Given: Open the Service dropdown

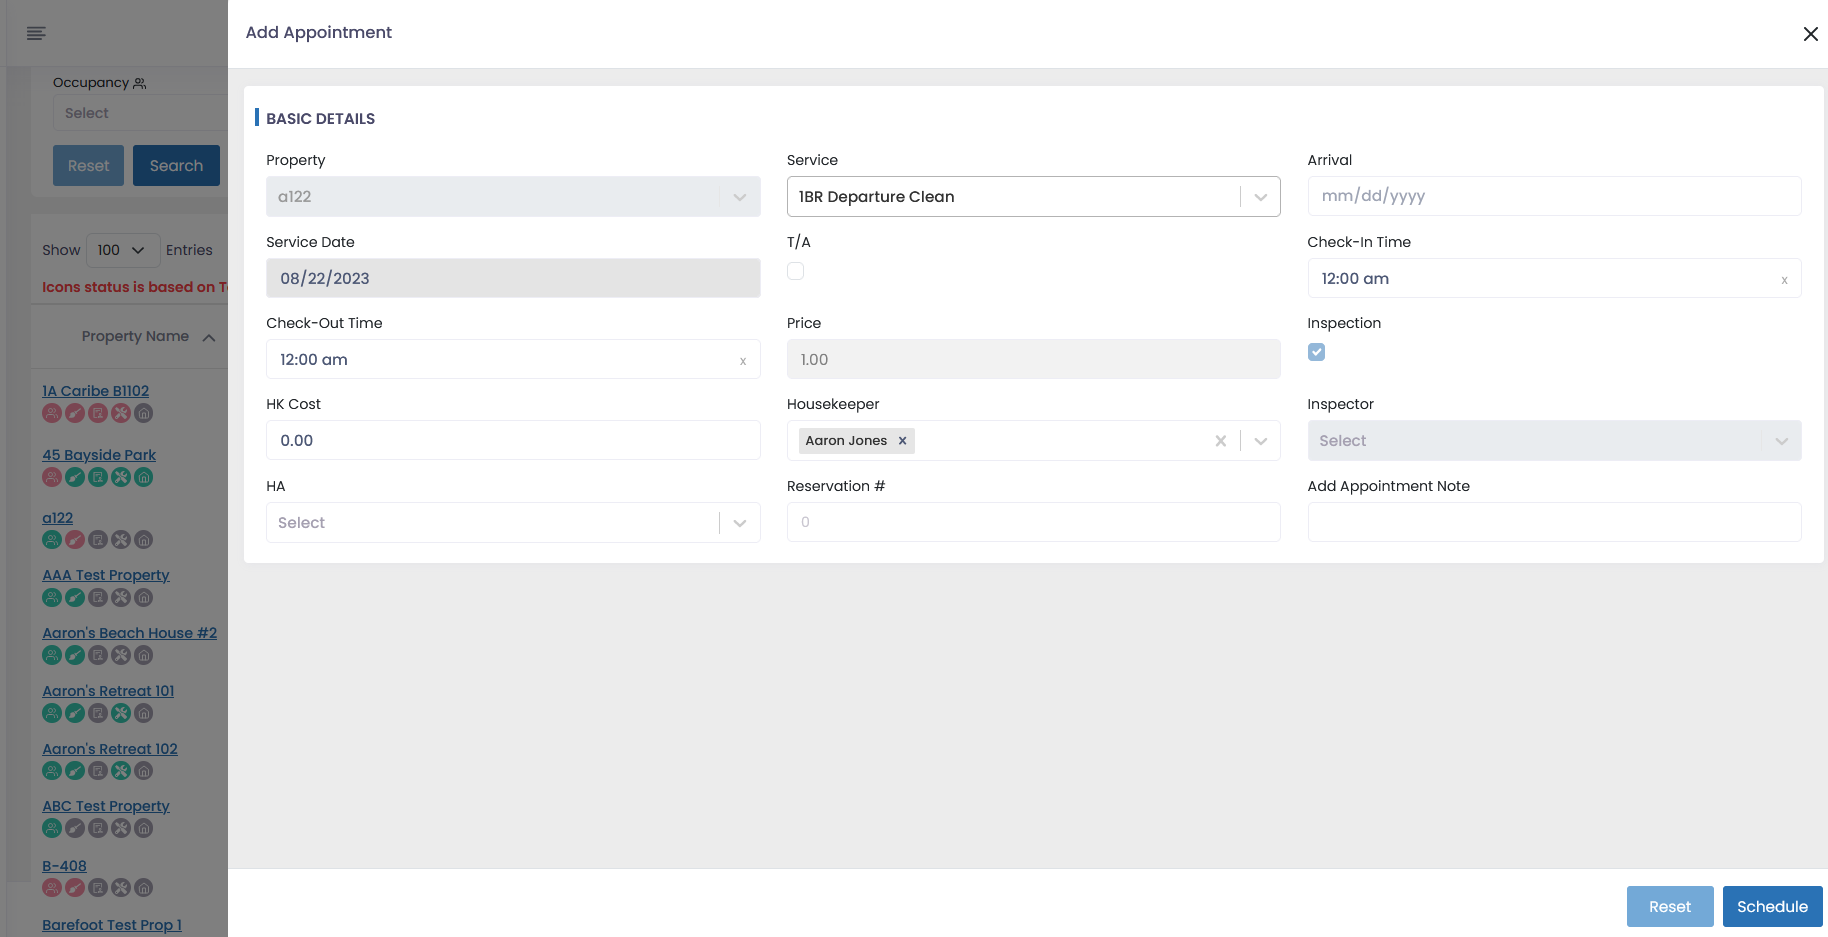Looking at the screenshot, I should pyautogui.click(x=1033, y=197).
